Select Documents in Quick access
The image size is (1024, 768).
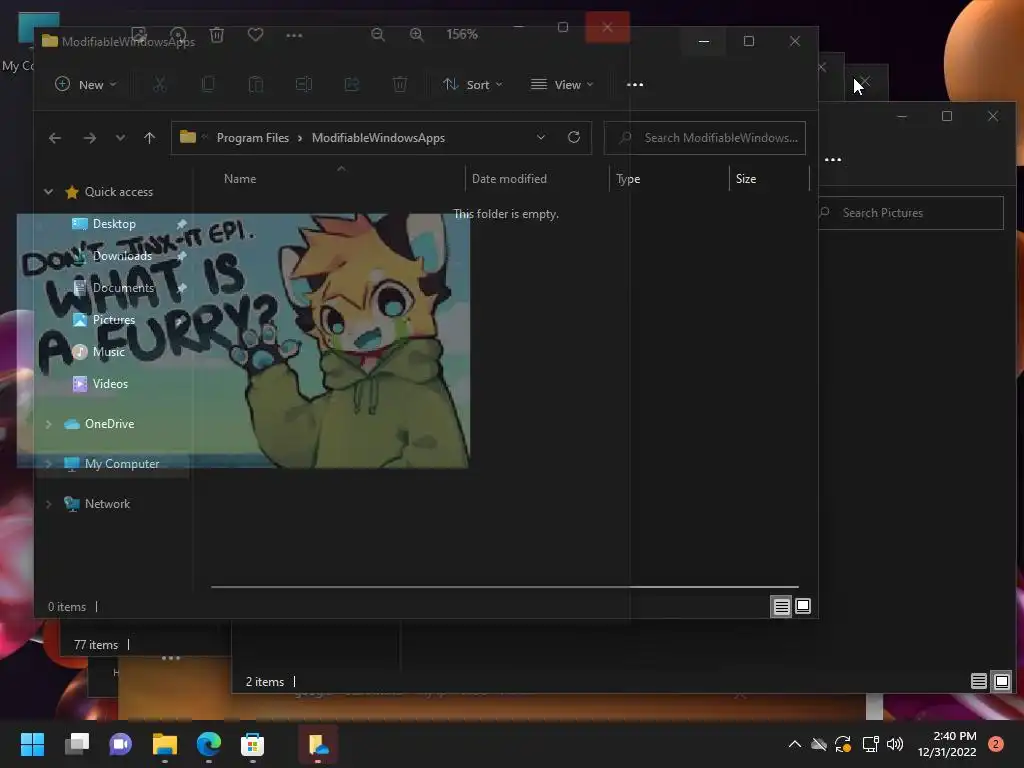pos(123,288)
